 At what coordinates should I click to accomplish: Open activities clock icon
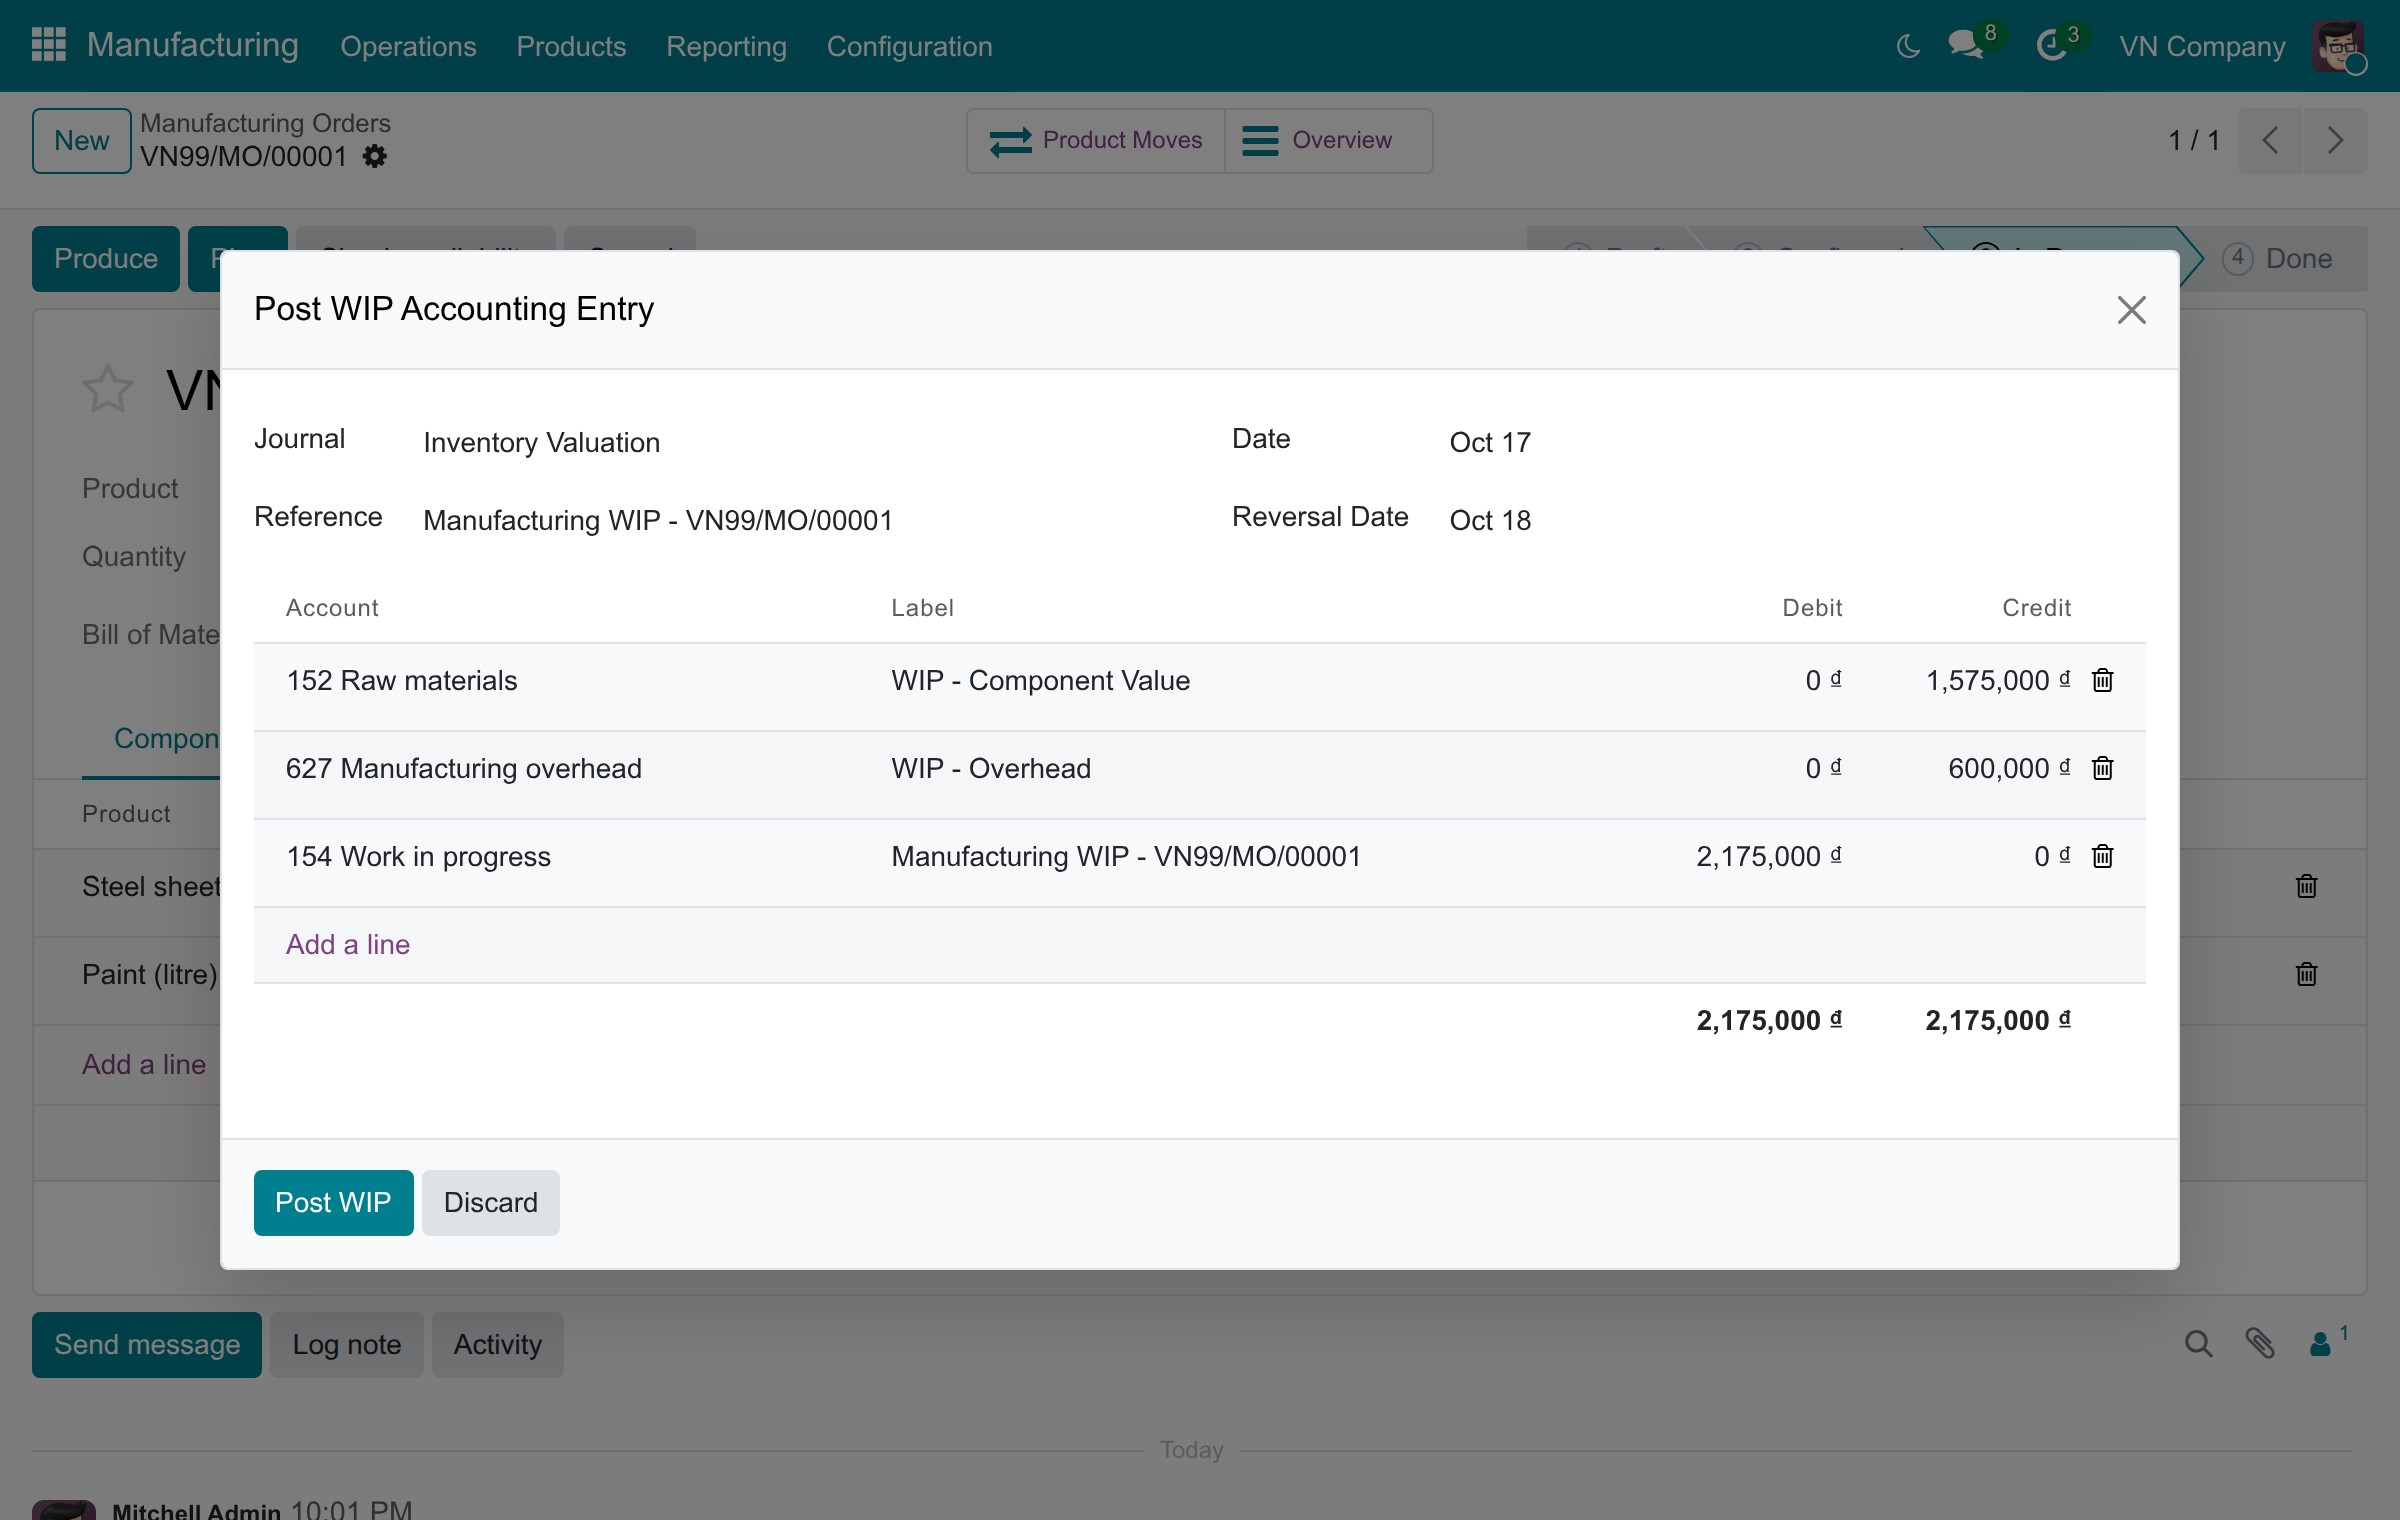(x=2052, y=45)
